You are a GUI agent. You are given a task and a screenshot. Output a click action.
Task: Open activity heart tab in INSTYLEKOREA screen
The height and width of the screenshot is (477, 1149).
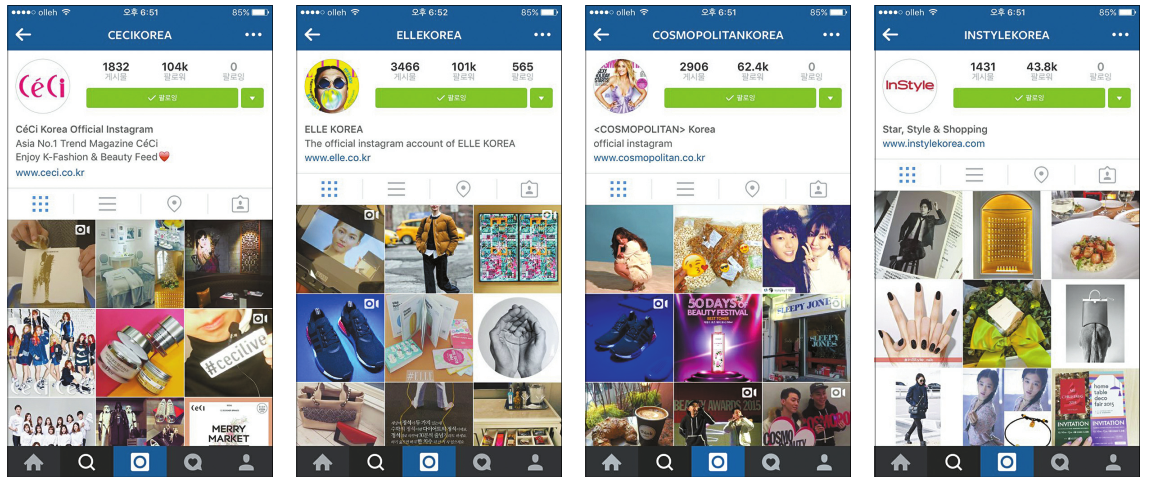coord(1060,462)
